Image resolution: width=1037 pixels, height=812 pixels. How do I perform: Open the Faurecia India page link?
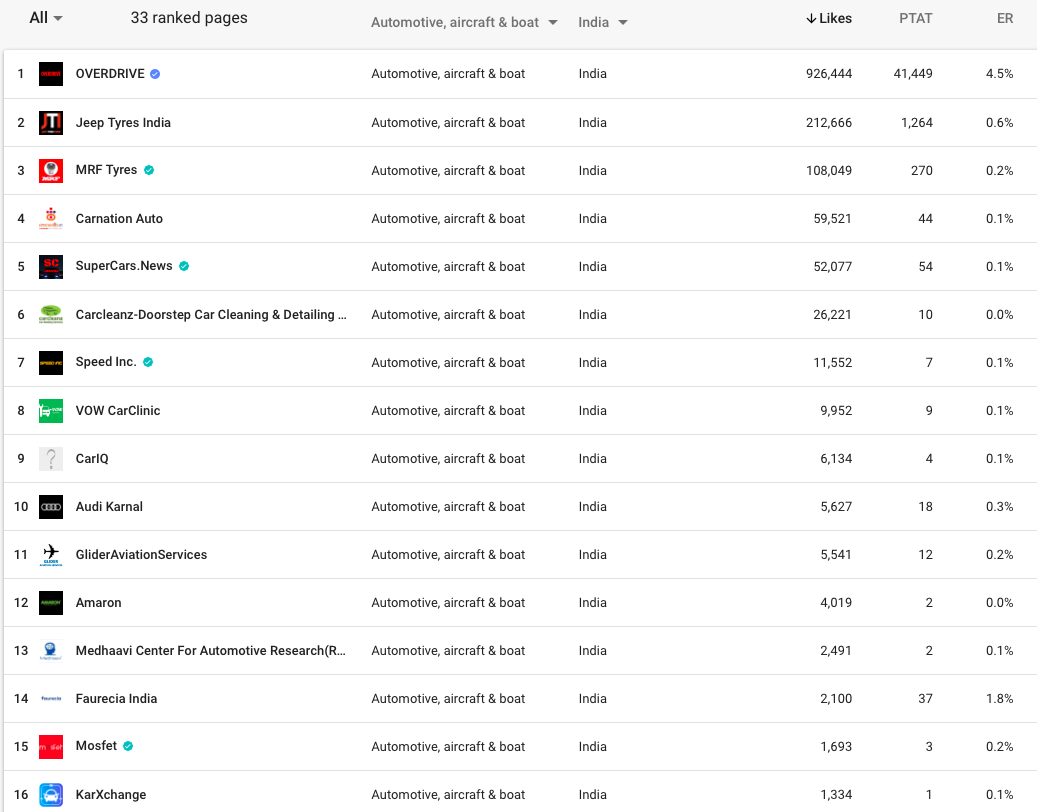coord(116,698)
